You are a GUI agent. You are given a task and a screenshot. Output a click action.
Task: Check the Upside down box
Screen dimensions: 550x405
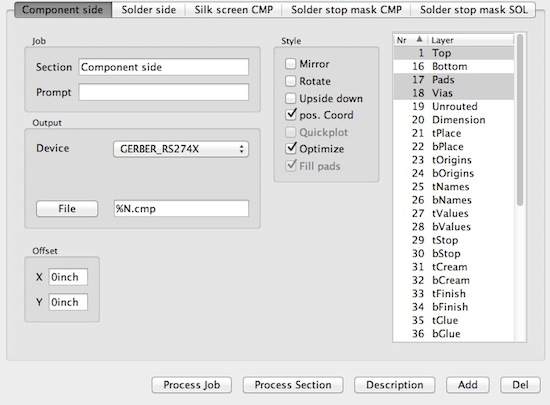tap(290, 98)
